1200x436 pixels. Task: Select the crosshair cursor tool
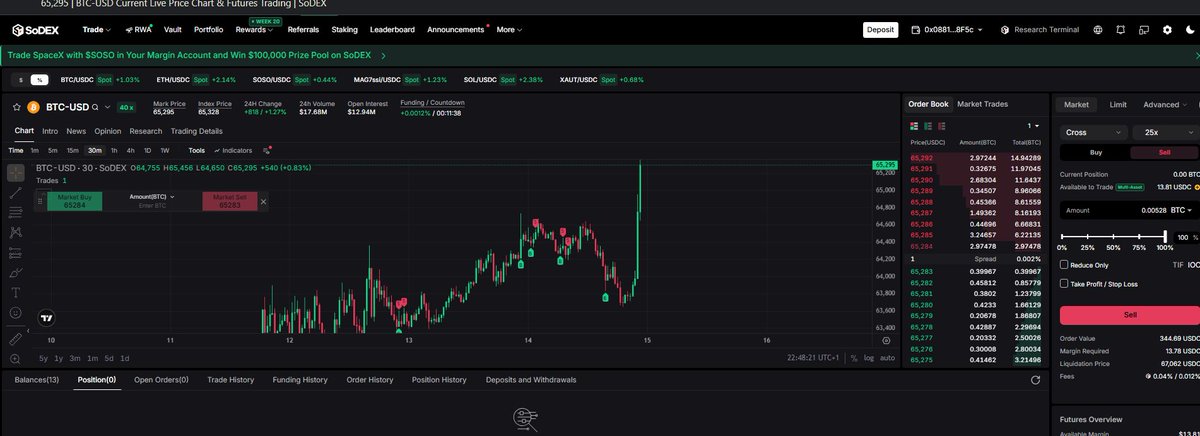[16, 173]
